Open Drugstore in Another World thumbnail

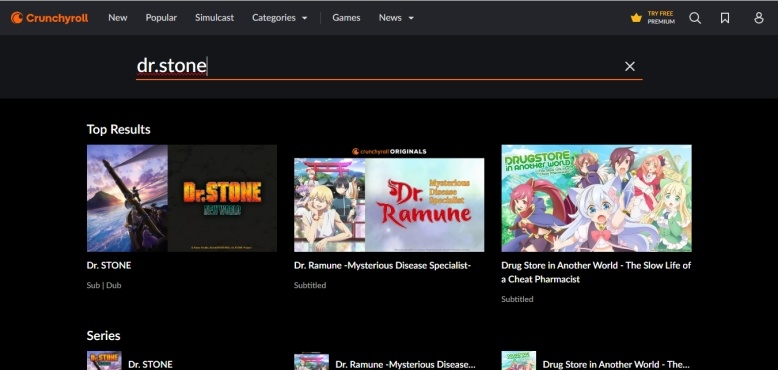click(596, 198)
